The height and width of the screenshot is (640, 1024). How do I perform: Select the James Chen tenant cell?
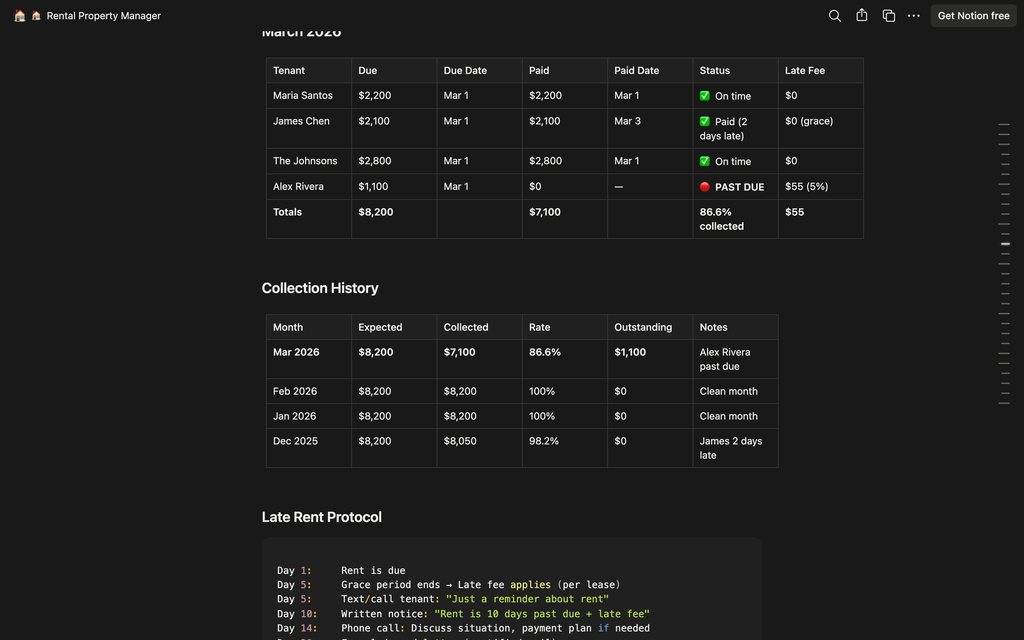308,128
